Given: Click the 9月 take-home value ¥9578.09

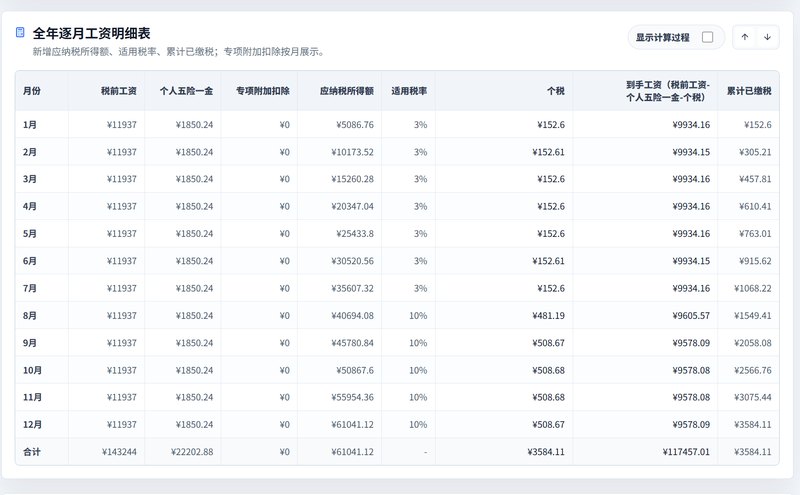Looking at the screenshot, I should pos(691,343).
